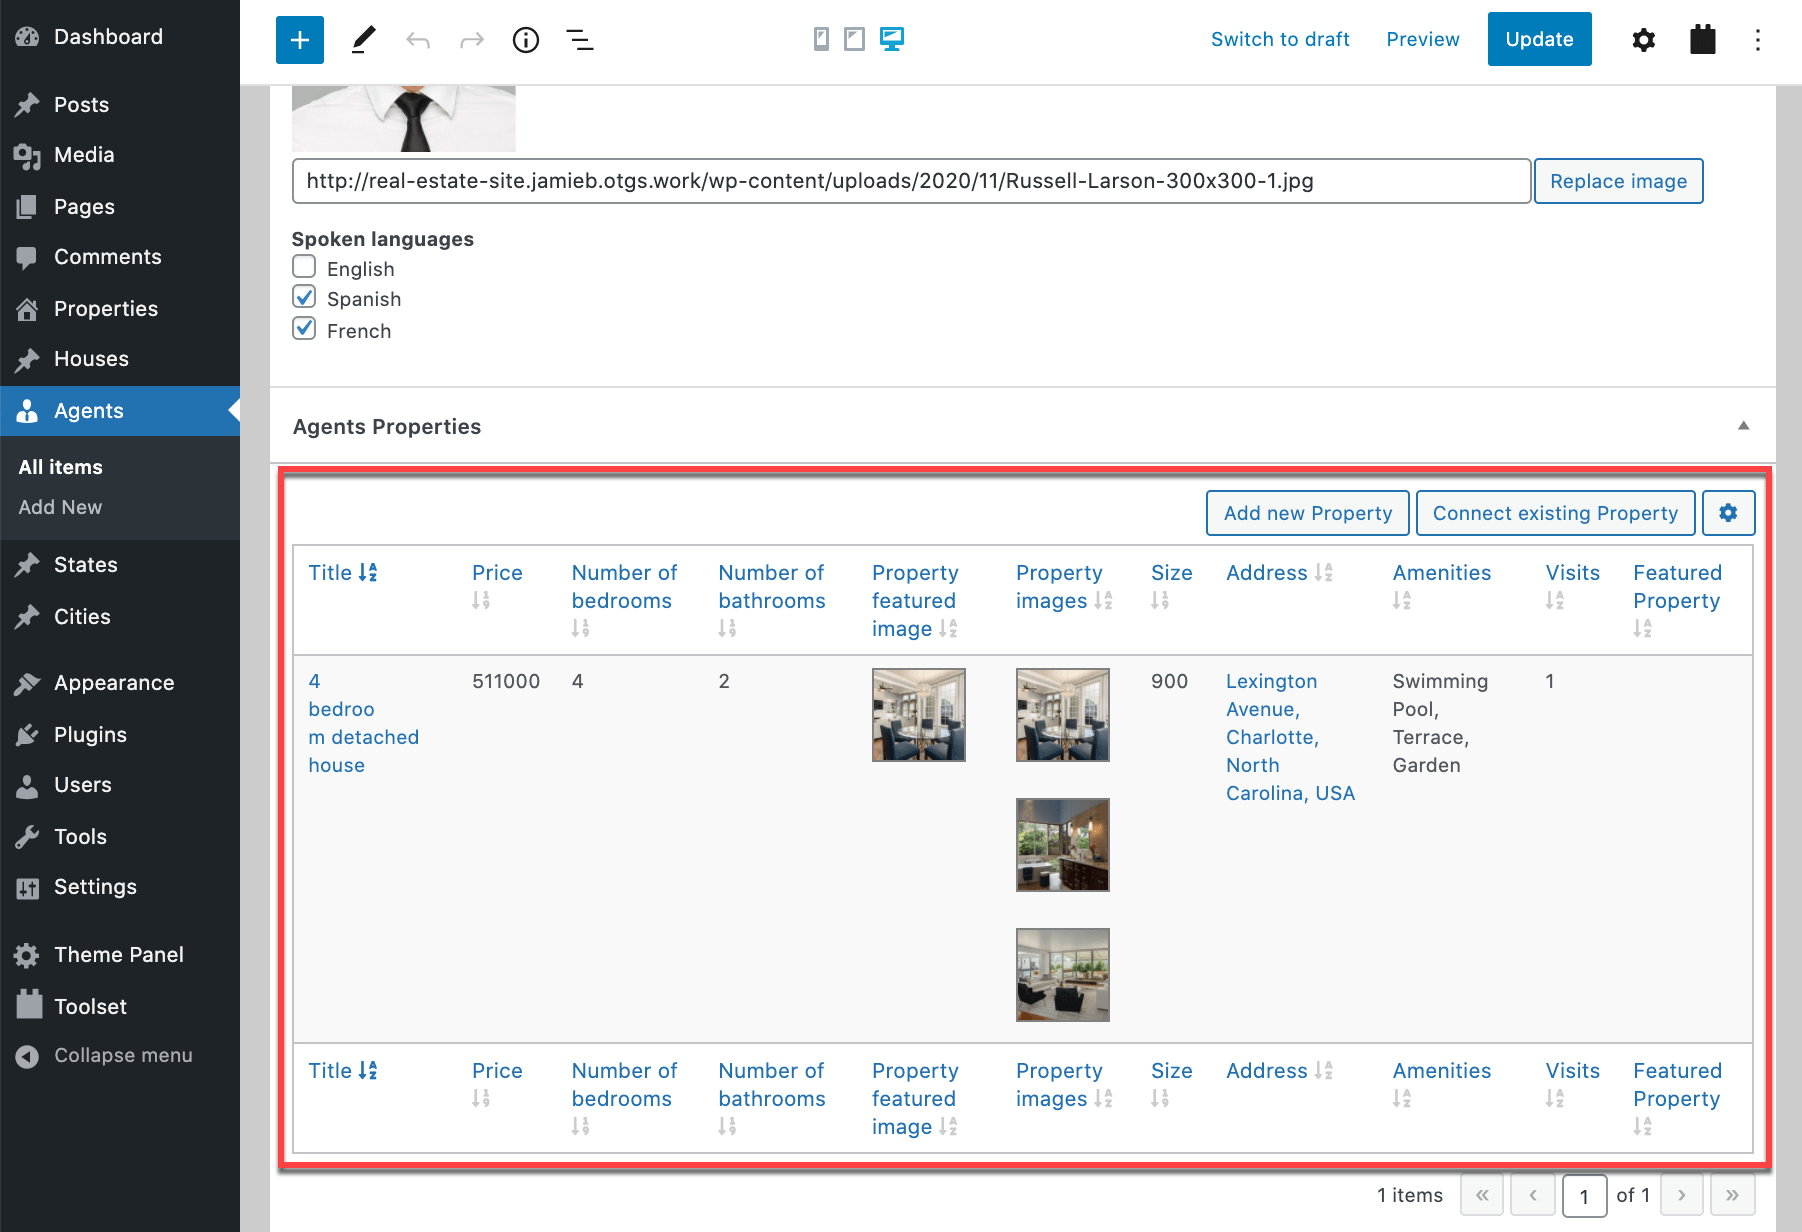Click Add New under Agents
The height and width of the screenshot is (1232, 1802).
click(60, 507)
